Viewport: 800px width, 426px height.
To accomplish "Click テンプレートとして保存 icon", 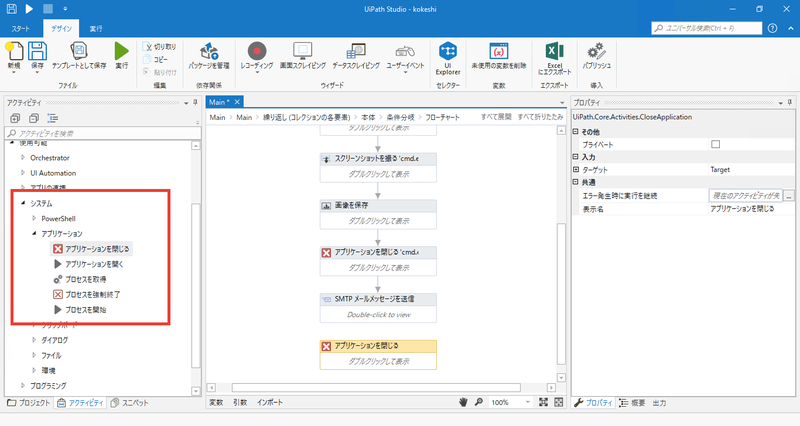I will click(x=79, y=52).
